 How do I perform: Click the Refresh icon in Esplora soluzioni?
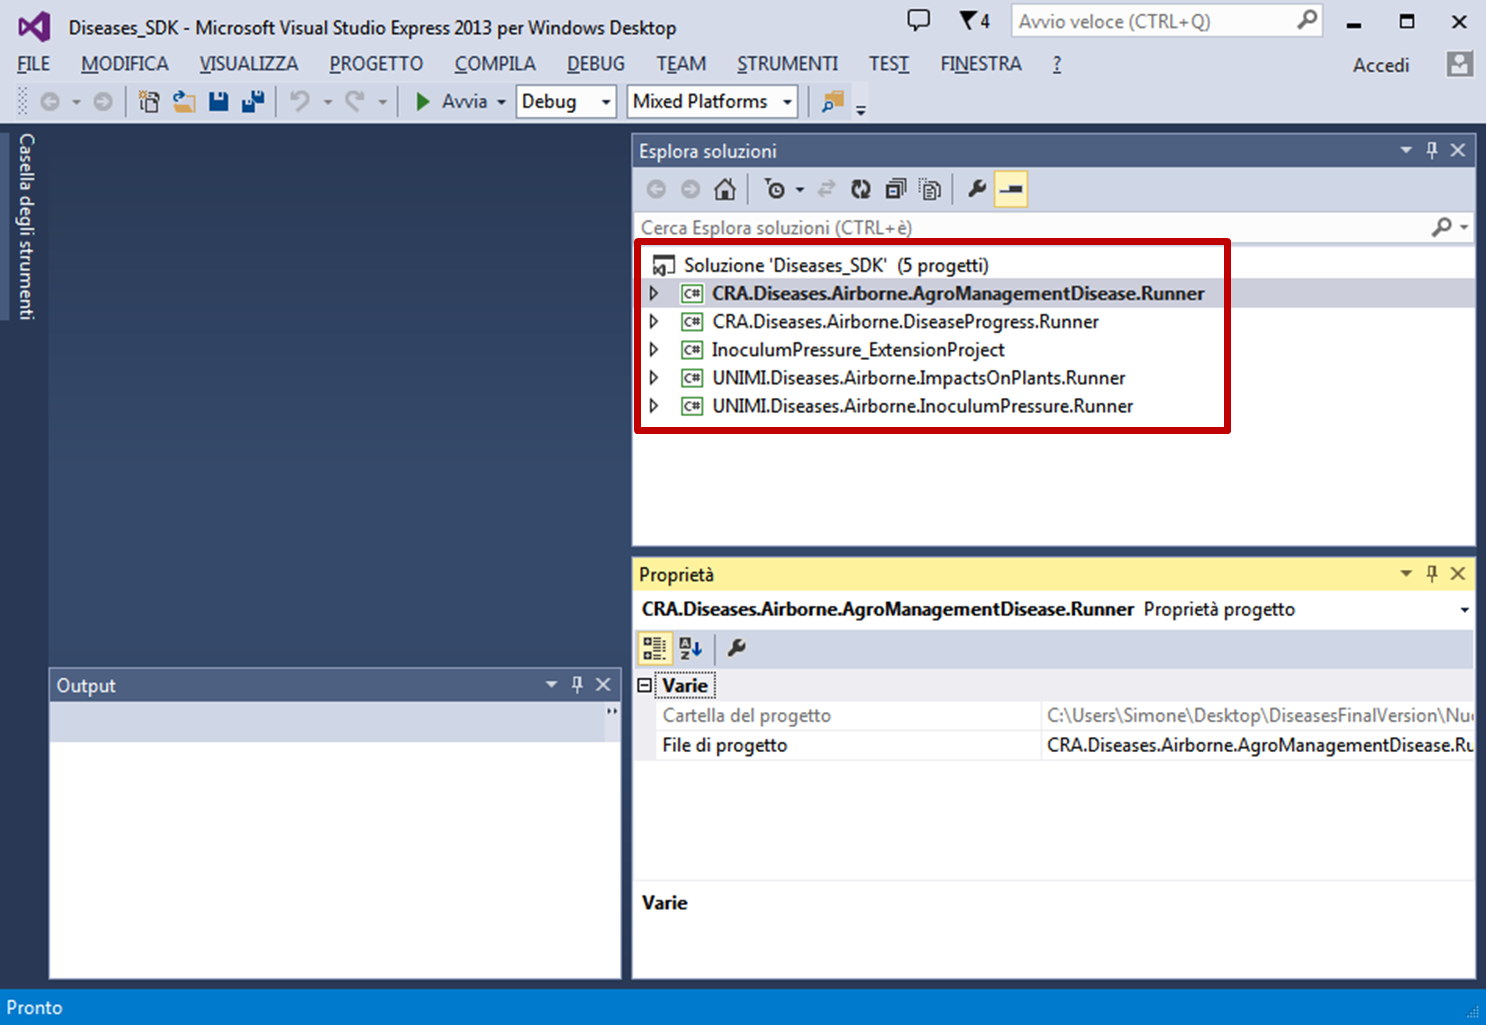(x=860, y=189)
